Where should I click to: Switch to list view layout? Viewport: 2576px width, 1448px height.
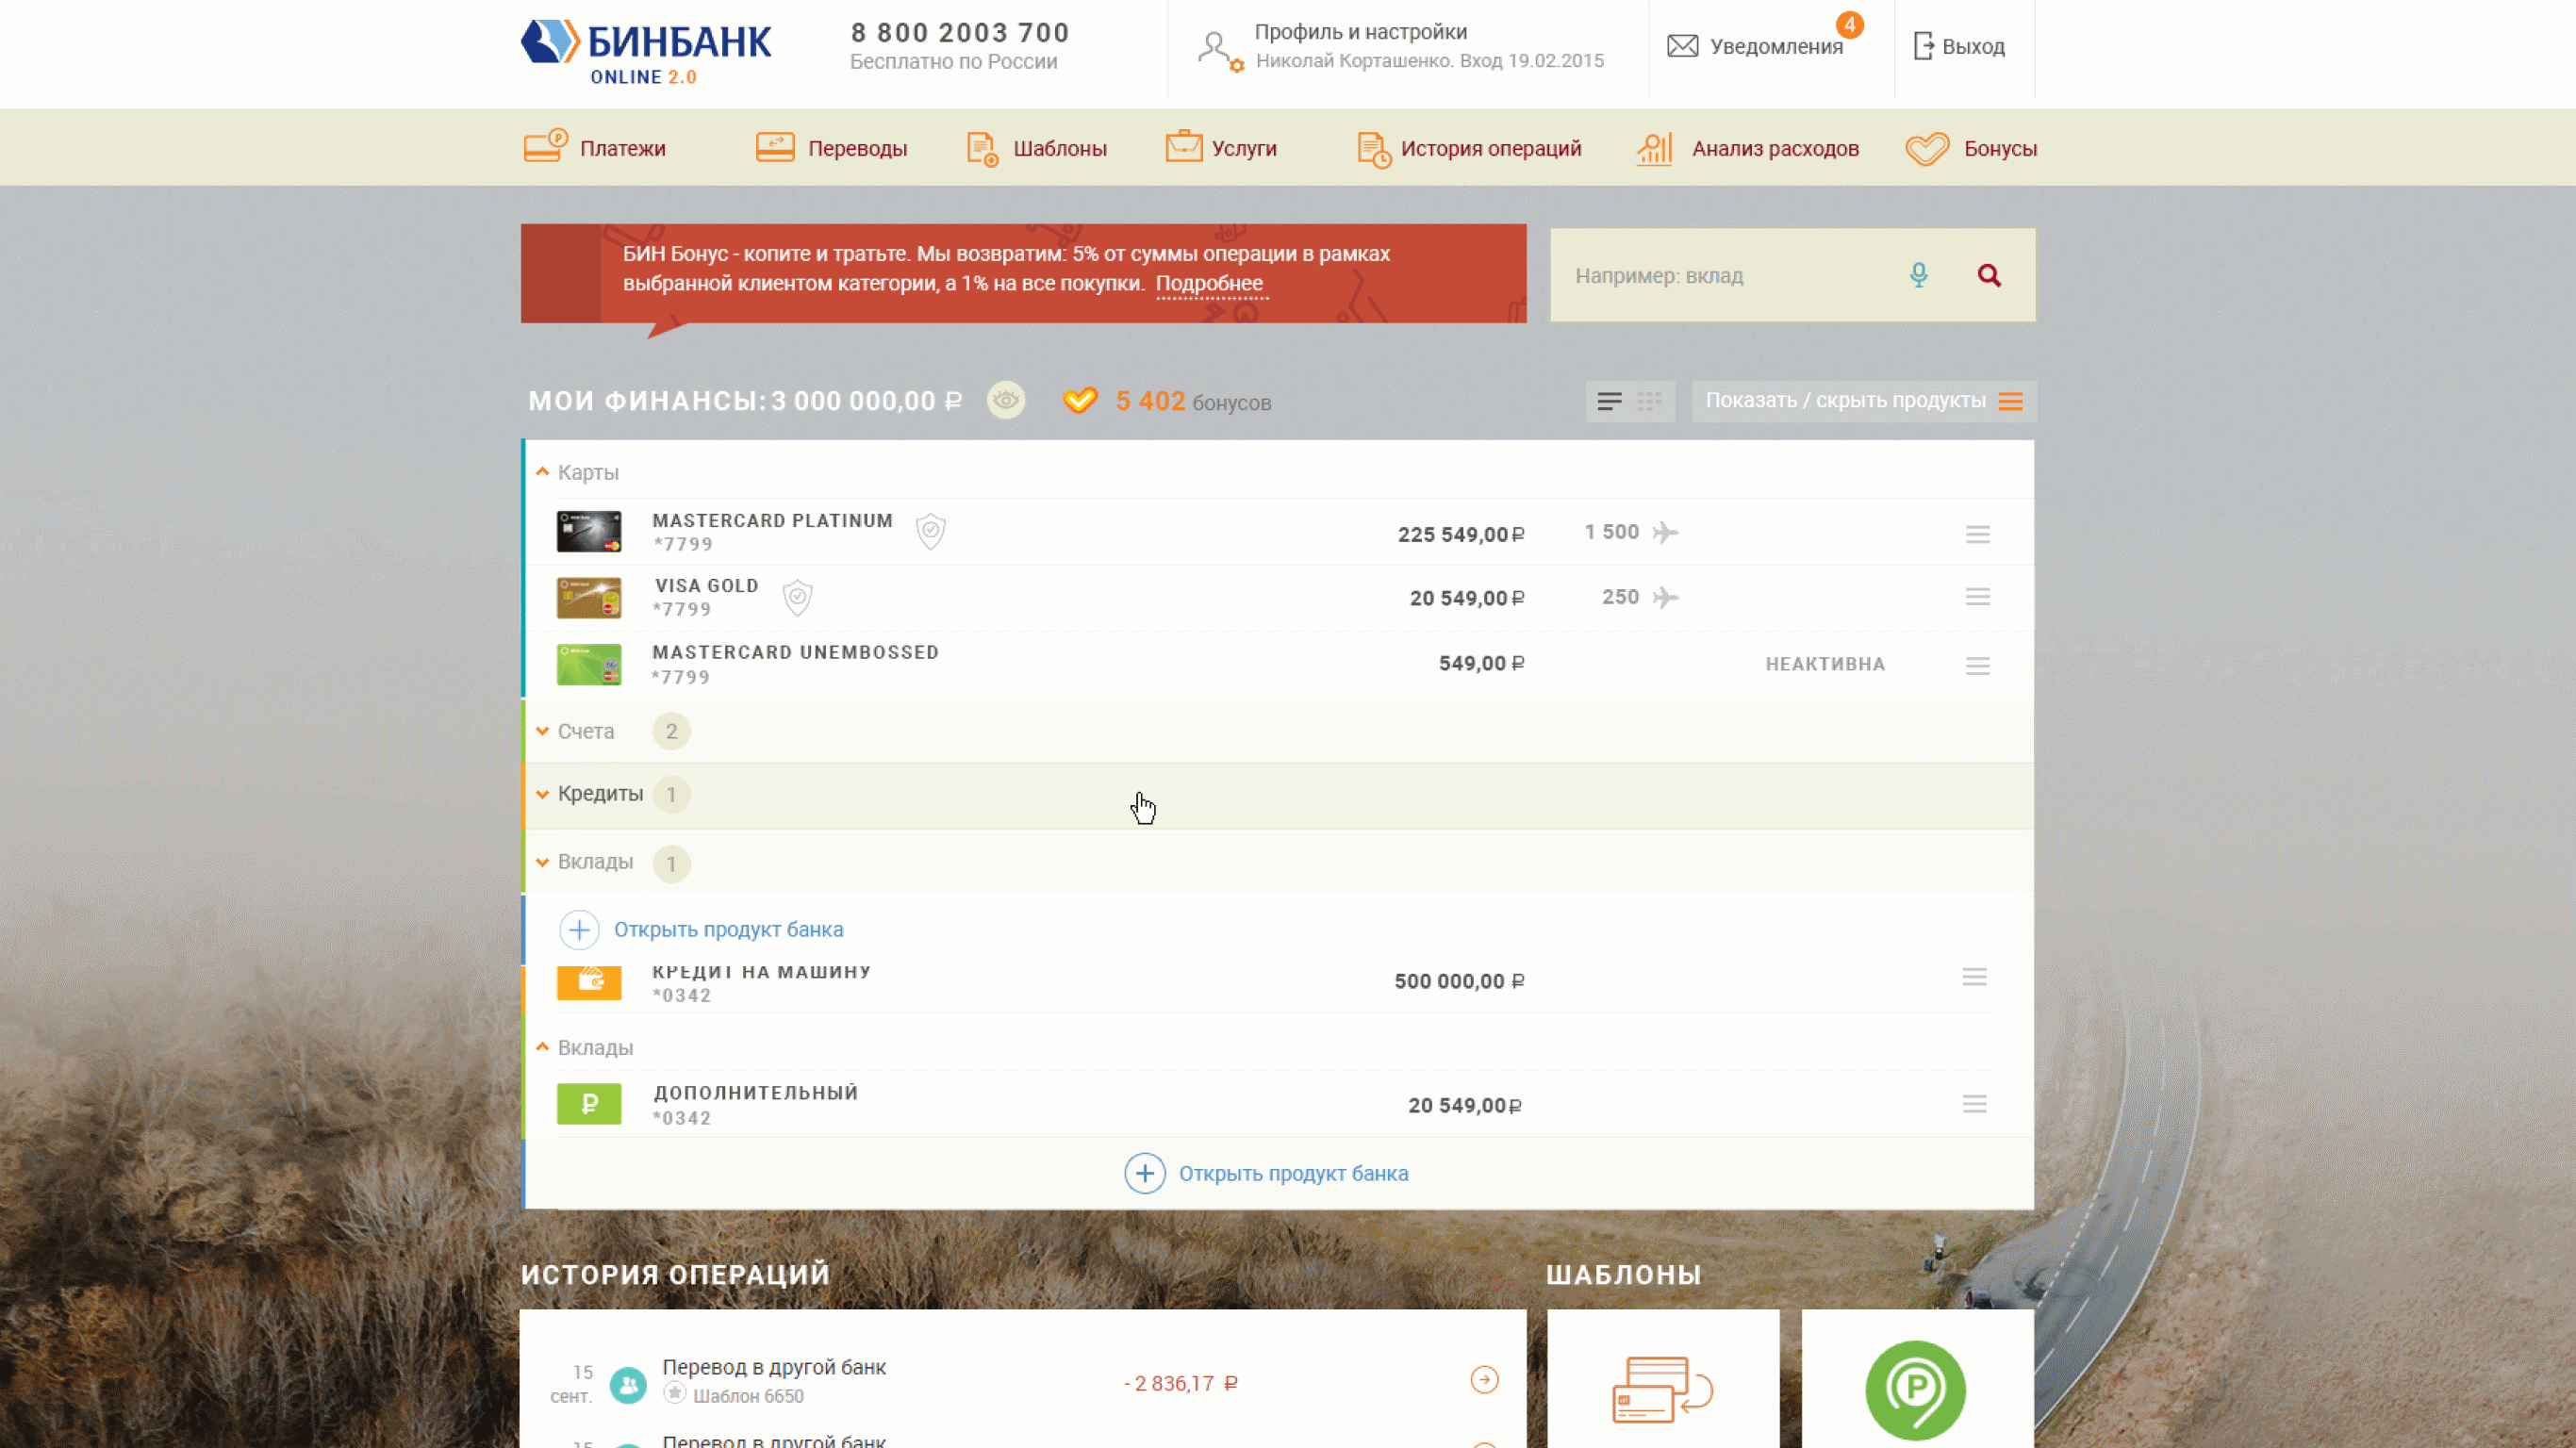point(1609,401)
